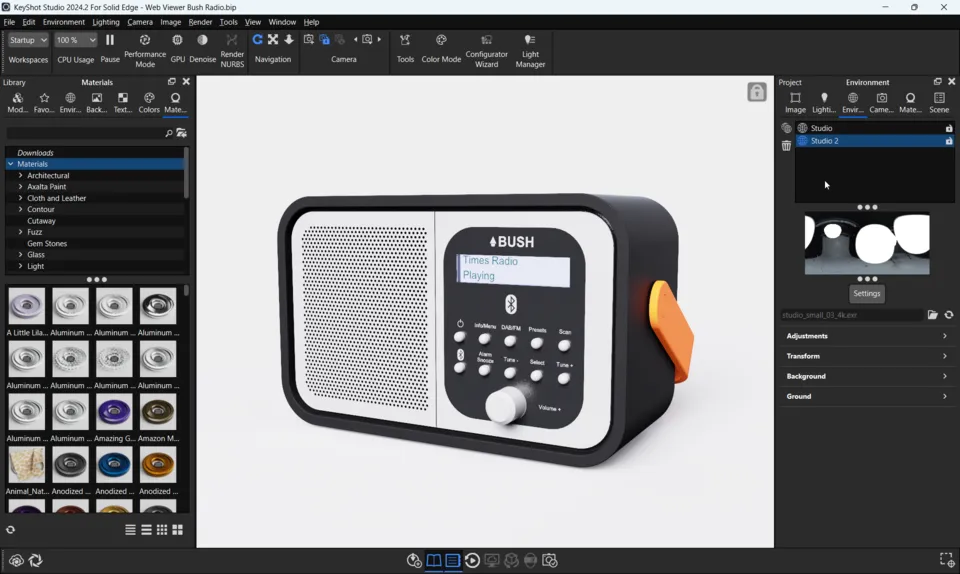The height and width of the screenshot is (574, 960).
Task: Expand the Glass folder
Action: (20, 255)
